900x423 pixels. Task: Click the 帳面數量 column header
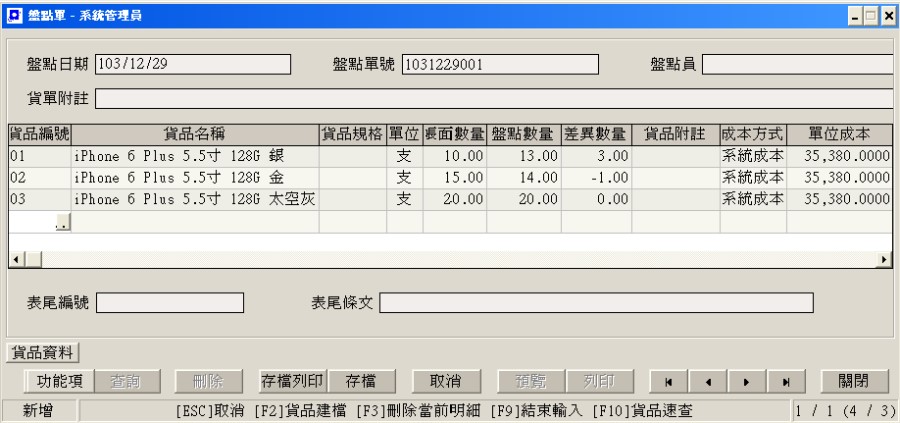coord(455,135)
